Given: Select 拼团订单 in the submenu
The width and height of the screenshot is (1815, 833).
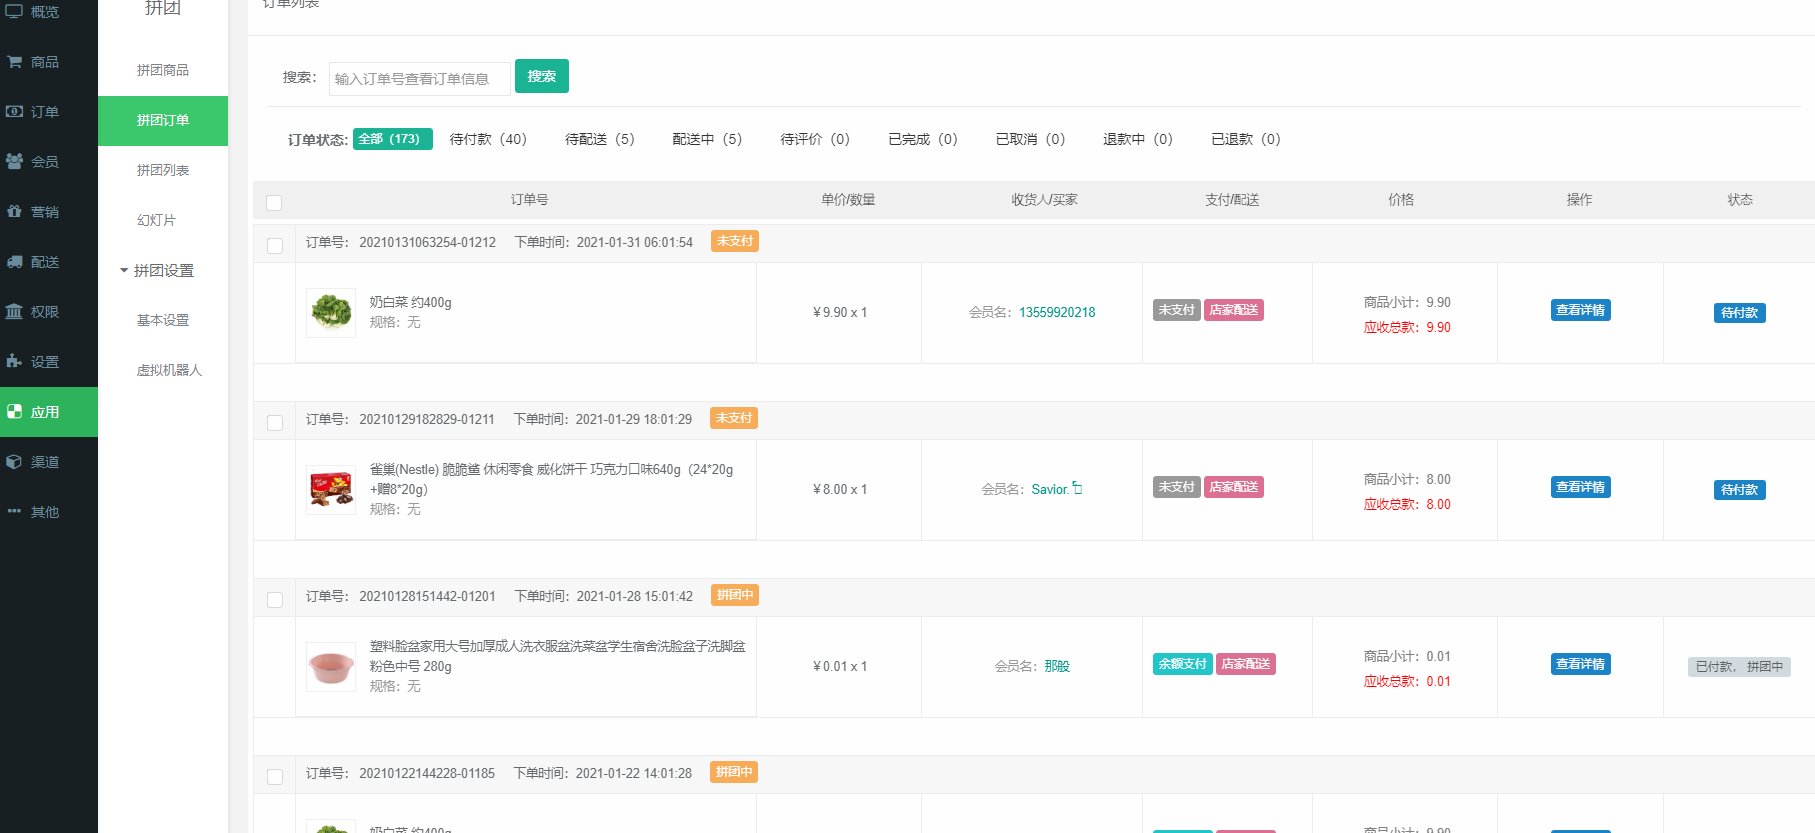Looking at the screenshot, I should (x=163, y=120).
